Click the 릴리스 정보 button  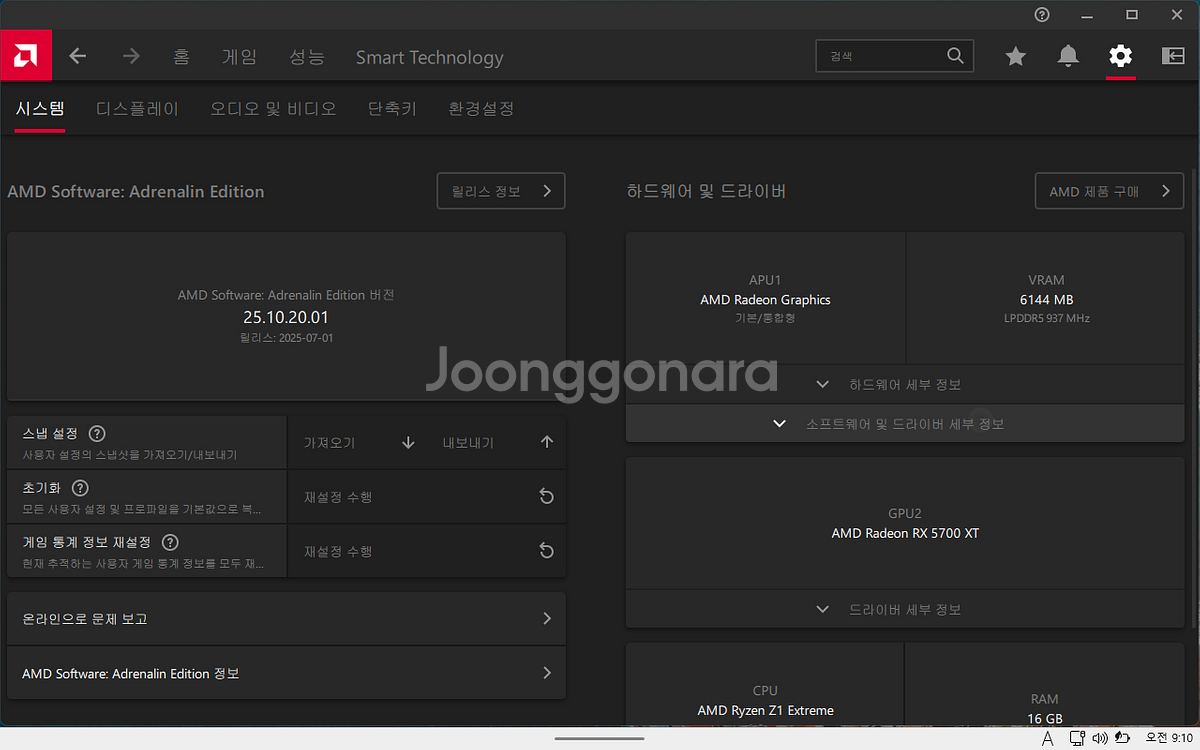coord(500,191)
